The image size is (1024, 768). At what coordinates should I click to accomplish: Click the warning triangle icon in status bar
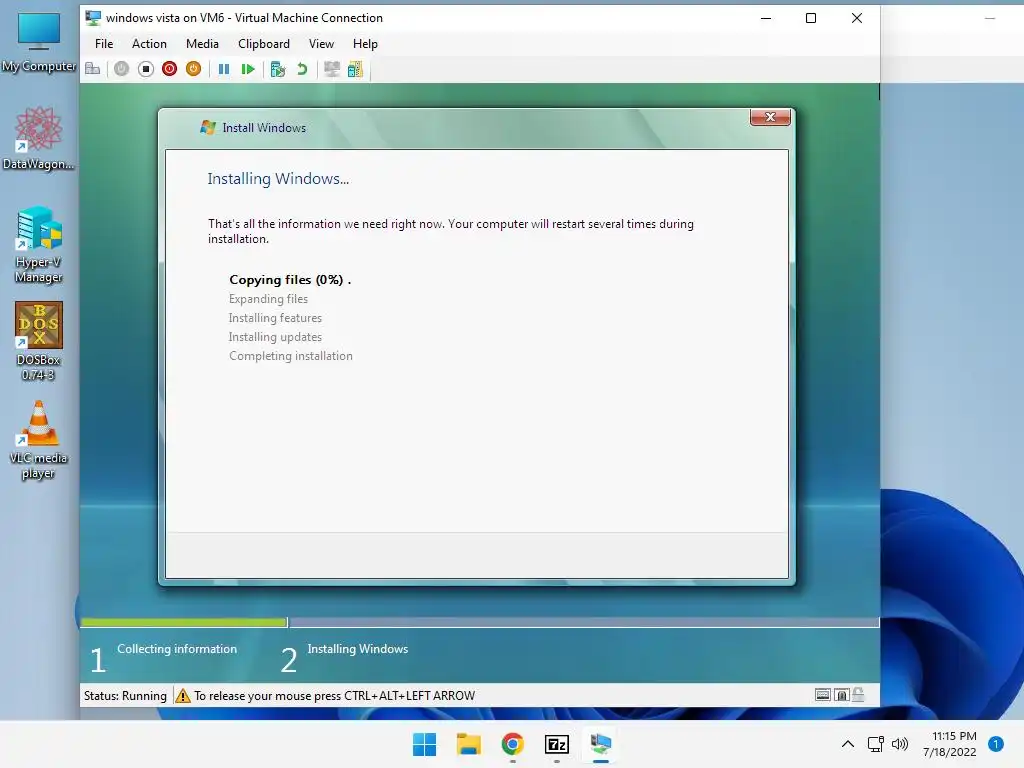183,696
